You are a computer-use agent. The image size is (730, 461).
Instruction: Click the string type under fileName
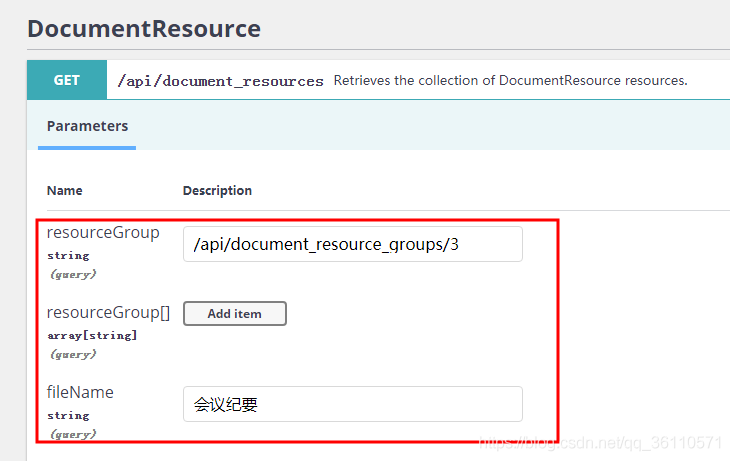68,415
